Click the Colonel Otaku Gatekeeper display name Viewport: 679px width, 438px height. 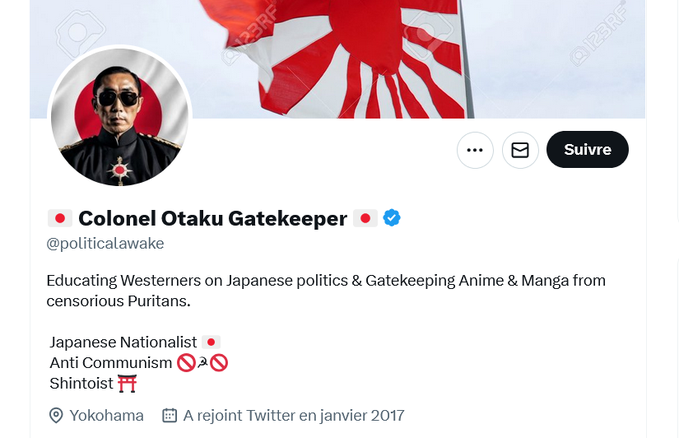point(212,218)
